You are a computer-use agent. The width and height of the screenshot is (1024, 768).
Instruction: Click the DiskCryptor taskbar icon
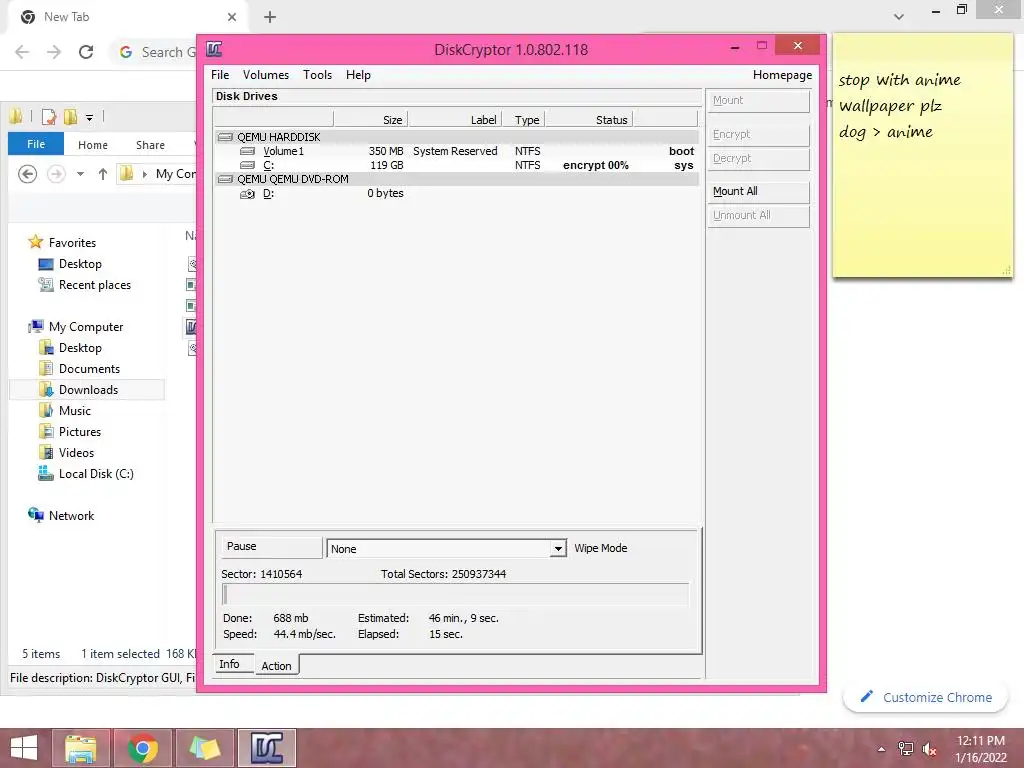point(267,748)
